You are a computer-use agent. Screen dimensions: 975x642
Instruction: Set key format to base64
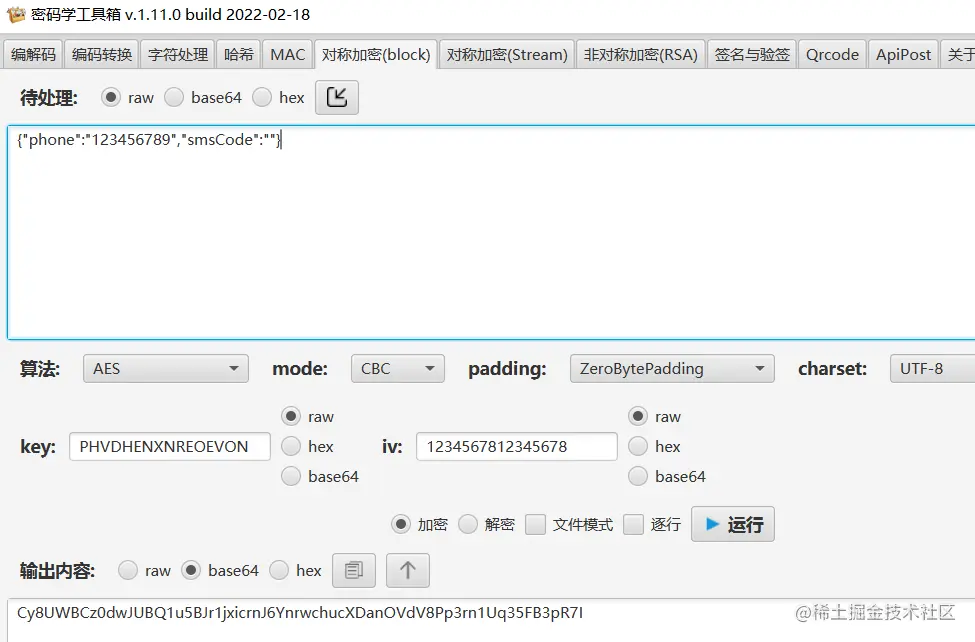pos(291,476)
